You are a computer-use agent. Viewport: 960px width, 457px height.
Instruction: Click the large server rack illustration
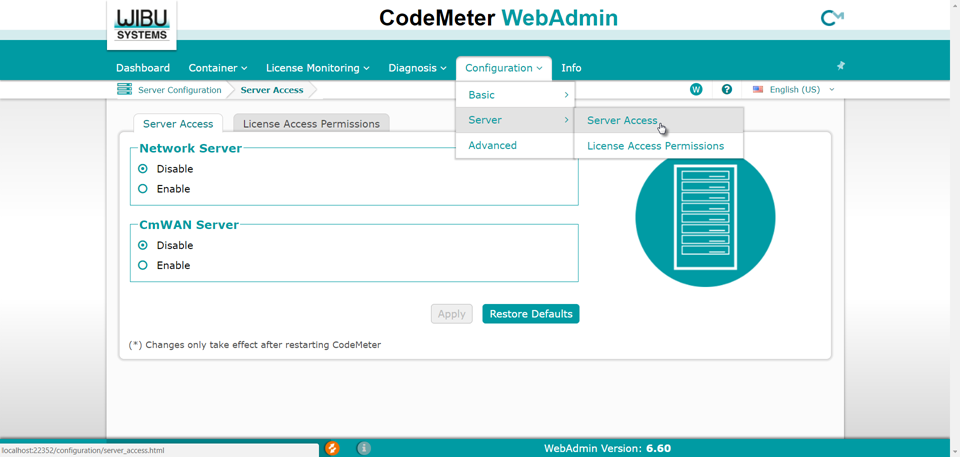pos(705,218)
